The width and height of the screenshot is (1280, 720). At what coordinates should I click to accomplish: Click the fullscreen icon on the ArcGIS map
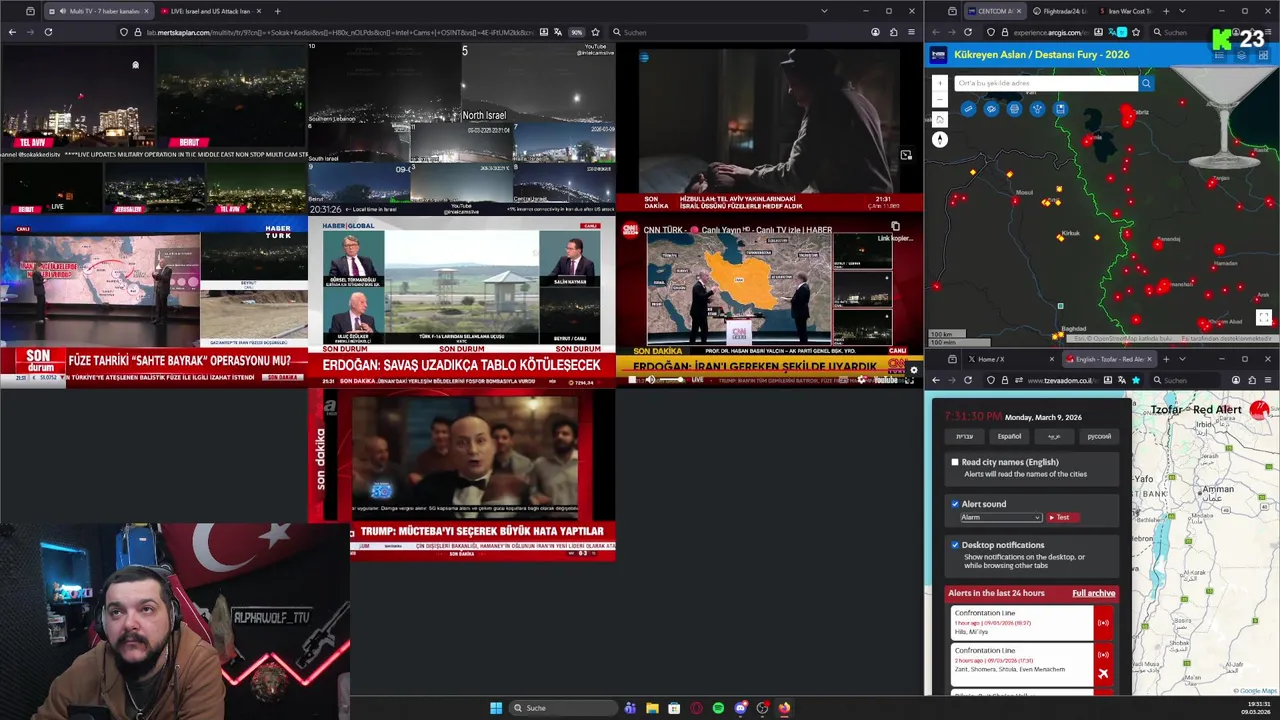point(1264,318)
